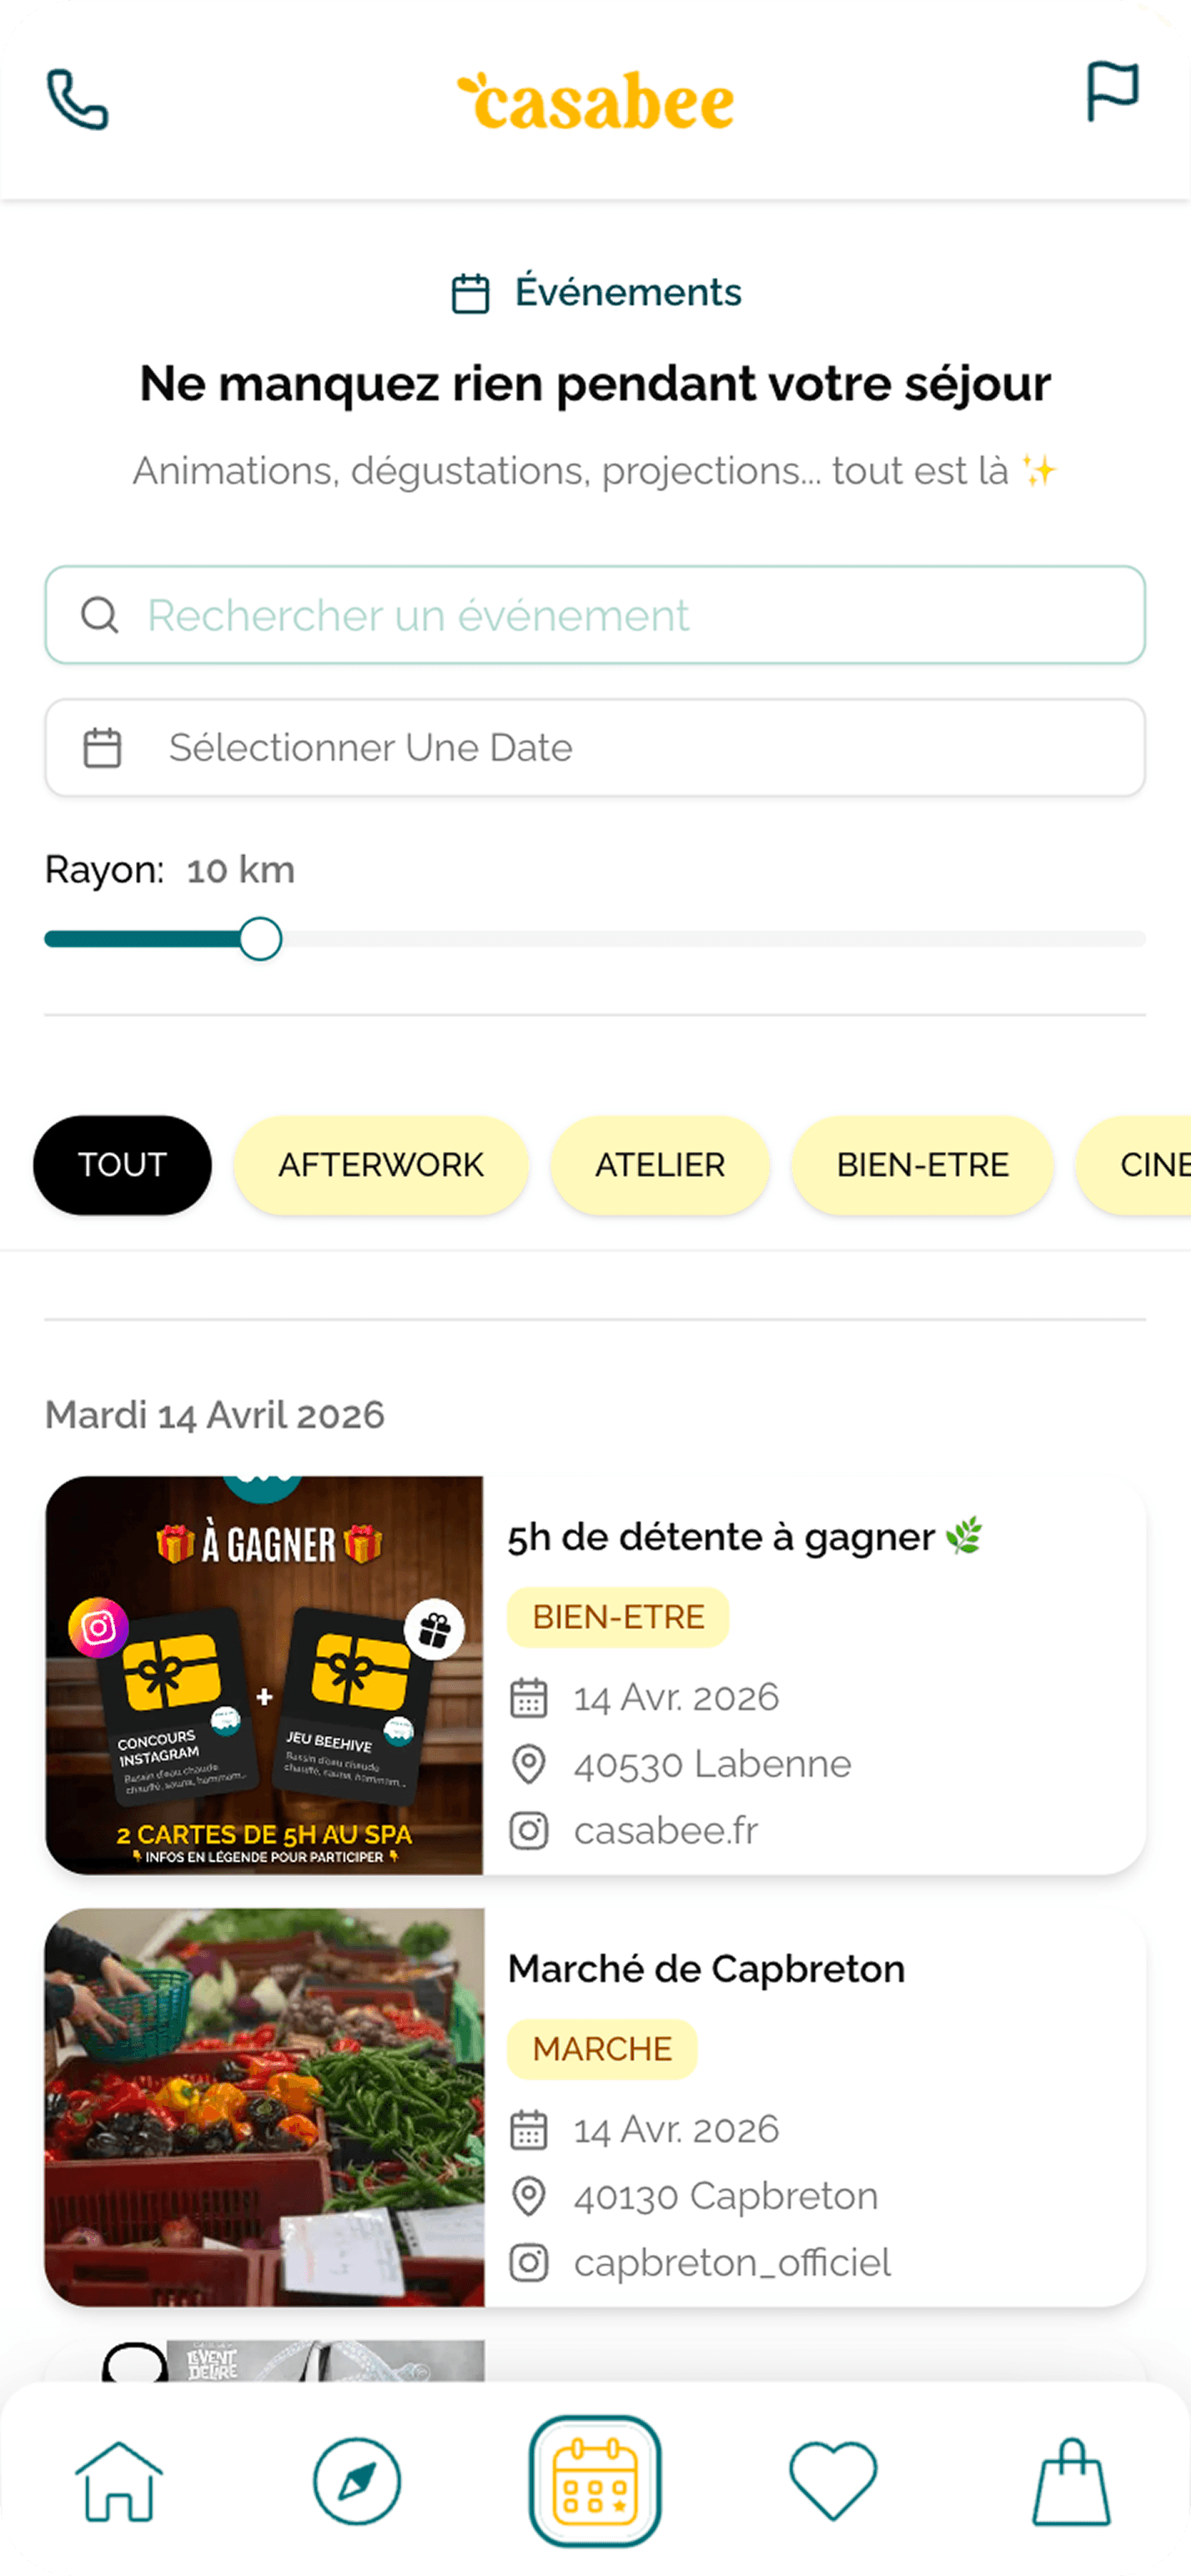Viewport: 1191px width, 2576px height.
Task: Open the Marché de Capbreton event
Action: point(706,1969)
